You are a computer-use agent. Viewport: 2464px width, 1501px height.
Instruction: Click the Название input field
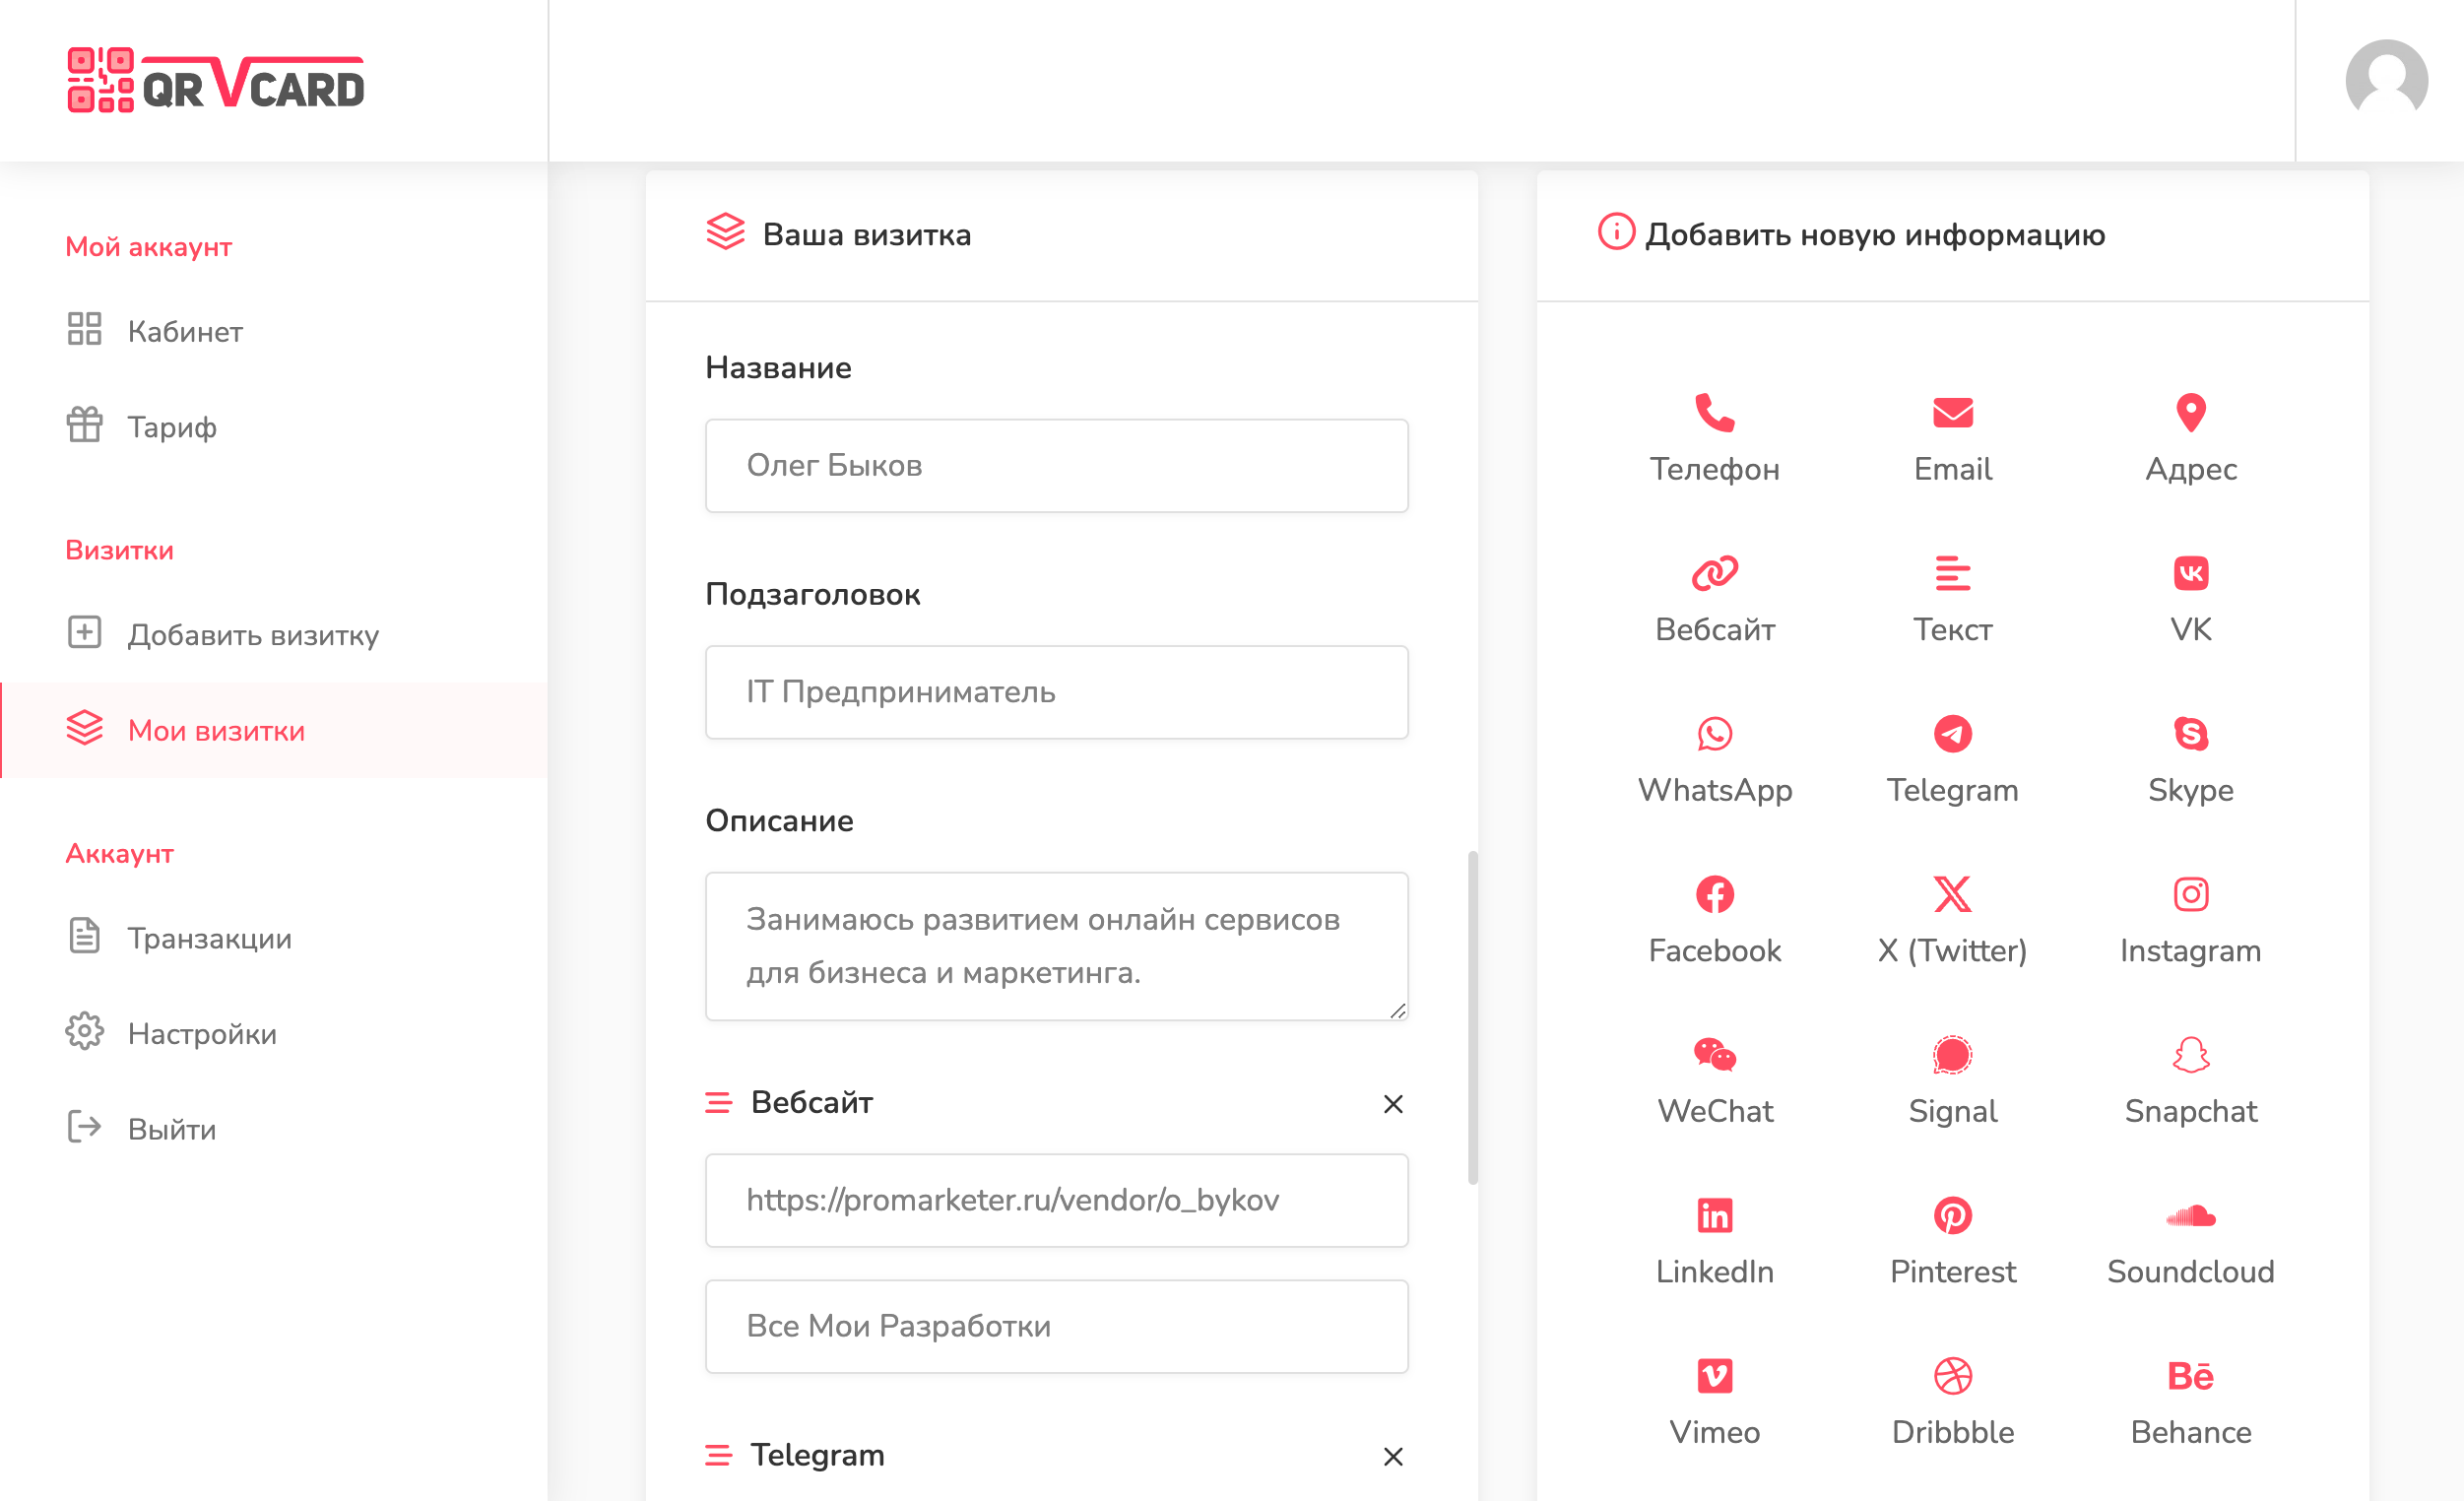coord(1056,466)
